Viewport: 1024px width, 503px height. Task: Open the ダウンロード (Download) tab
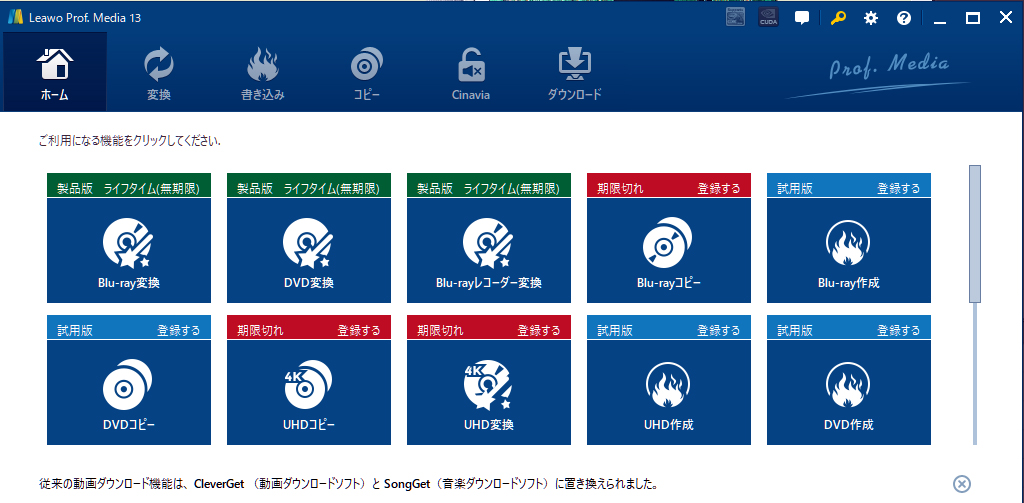575,72
